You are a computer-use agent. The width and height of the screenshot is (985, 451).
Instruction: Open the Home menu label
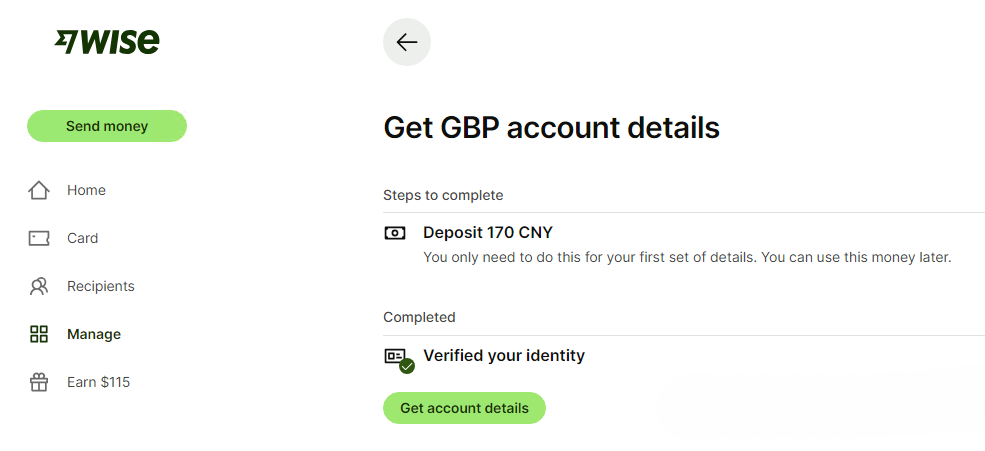click(x=86, y=190)
